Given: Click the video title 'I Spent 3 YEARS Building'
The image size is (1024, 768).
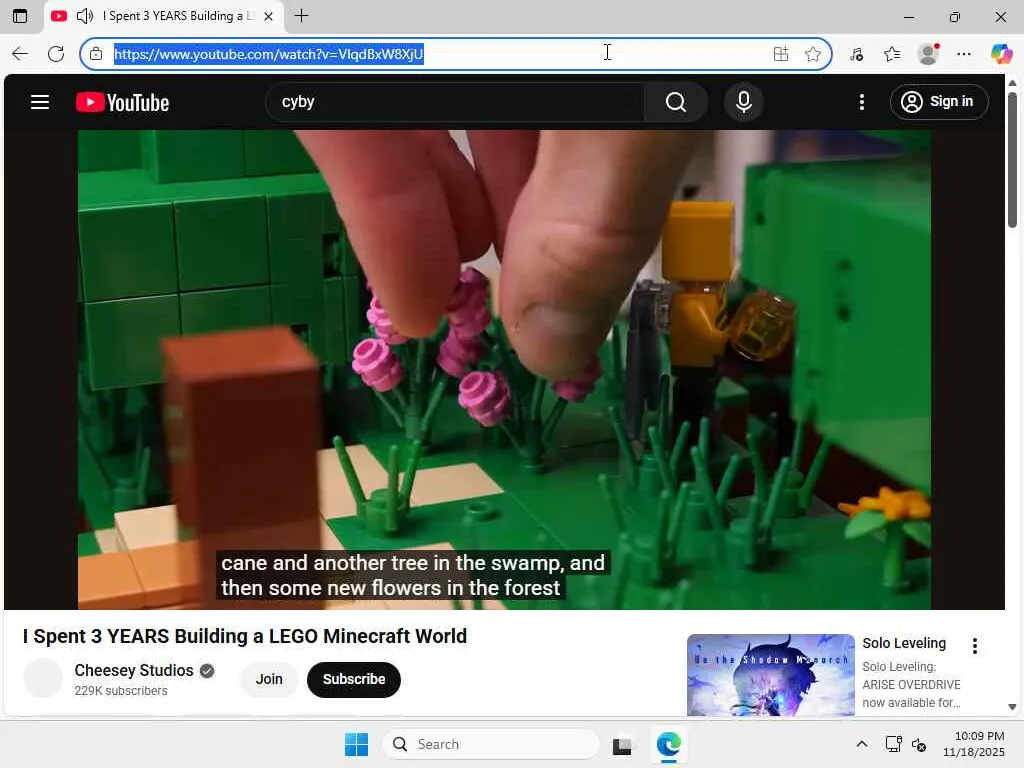Looking at the screenshot, I should click(245, 636).
